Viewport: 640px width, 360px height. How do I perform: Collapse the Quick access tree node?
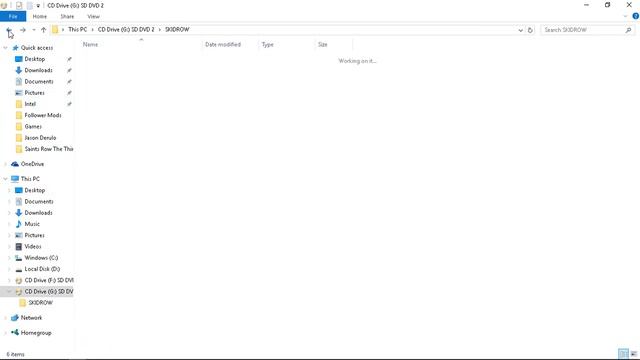click(x=5, y=48)
